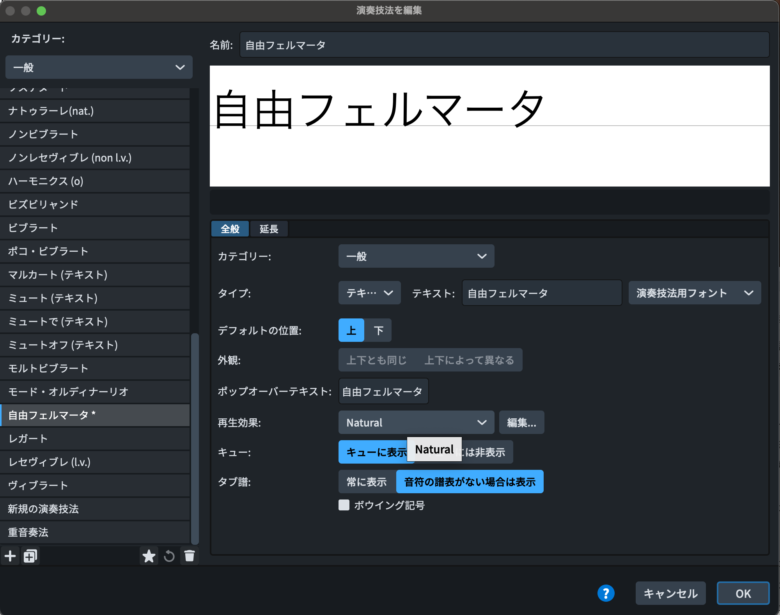Image resolution: width=780 pixels, height=615 pixels.
Task: Select ハーモニクス (o) in the list
Action: pos(95,181)
